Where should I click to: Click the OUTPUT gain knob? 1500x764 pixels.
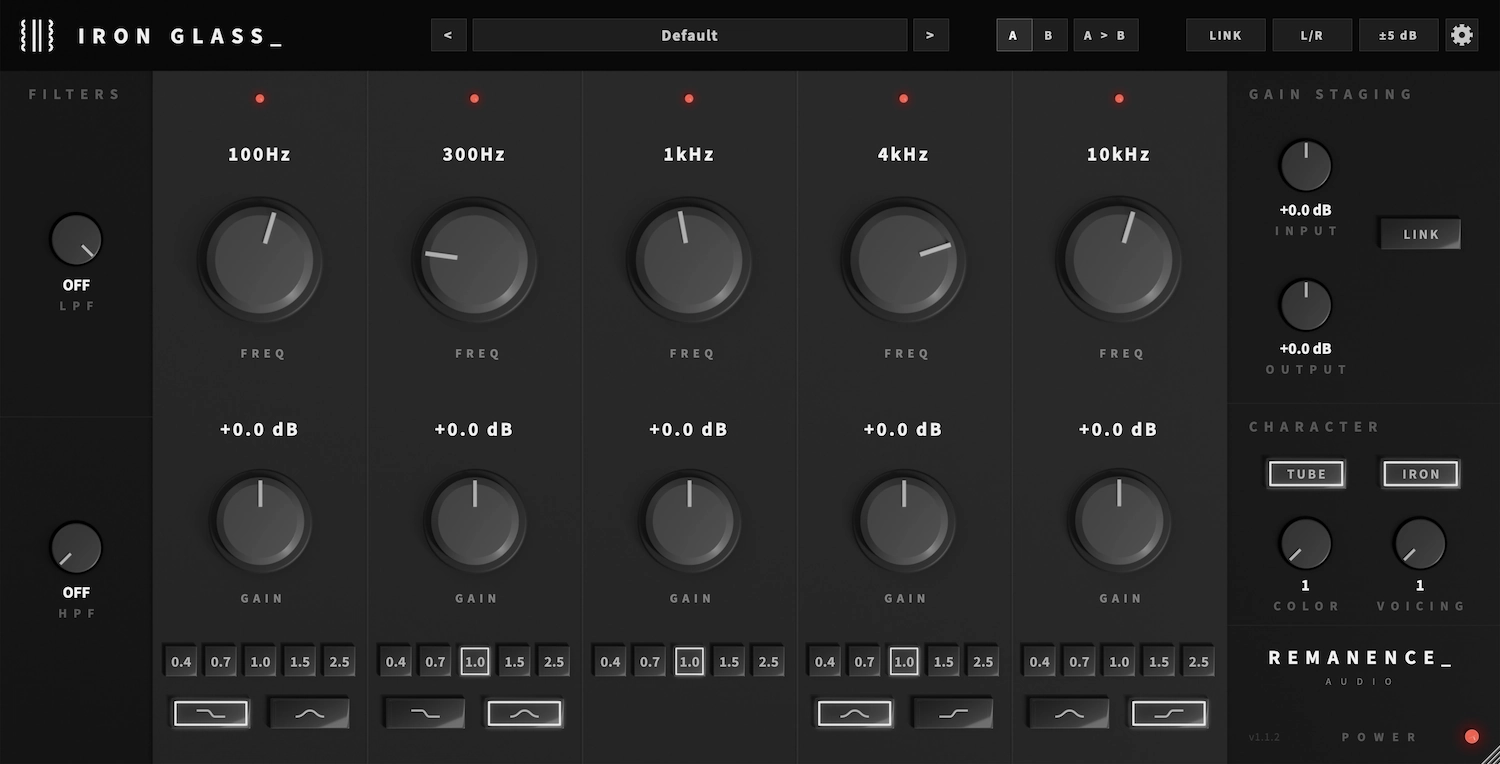coord(1306,305)
